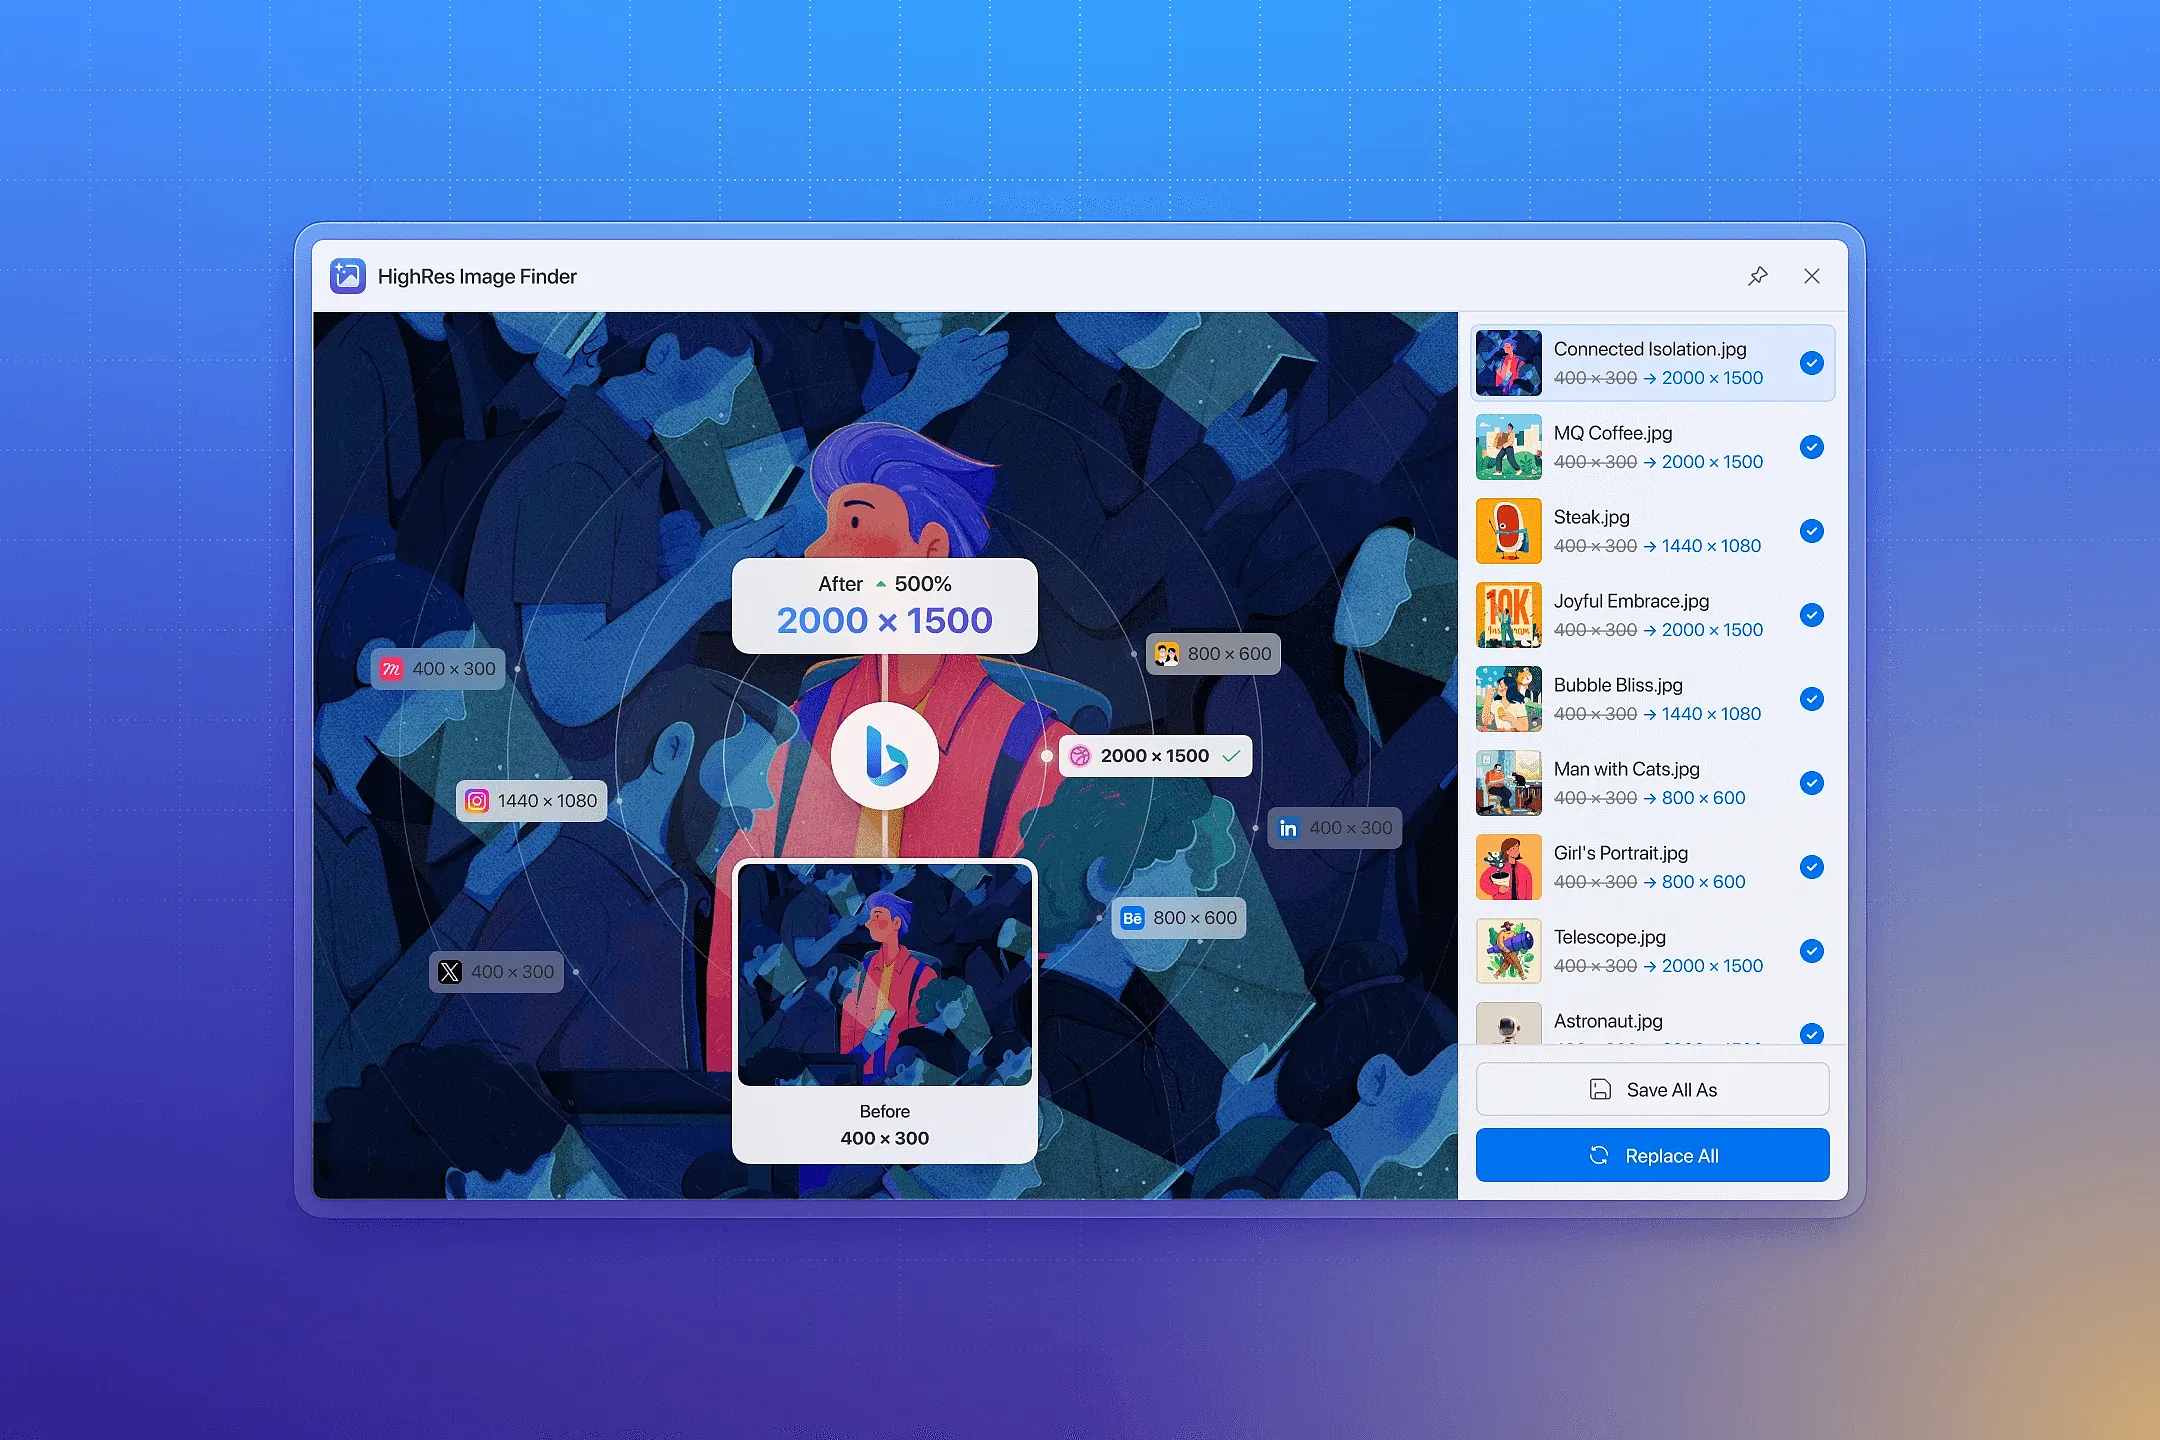Click the Girl's Portrait.jpg thumbnail

click(1508, 867)
